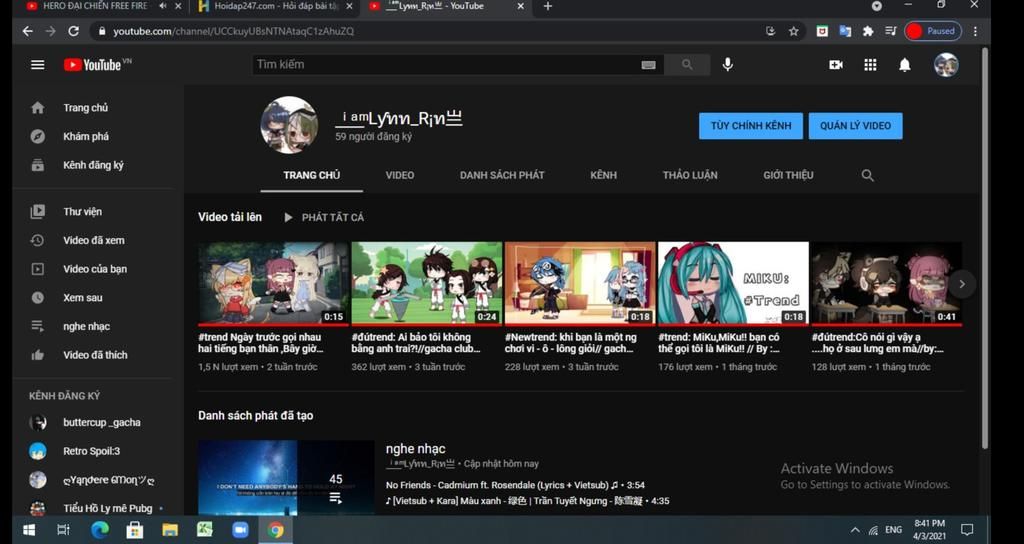Bookmark this page with star icon
This screenshot has width=1024, height=544.
click(793, 31)
